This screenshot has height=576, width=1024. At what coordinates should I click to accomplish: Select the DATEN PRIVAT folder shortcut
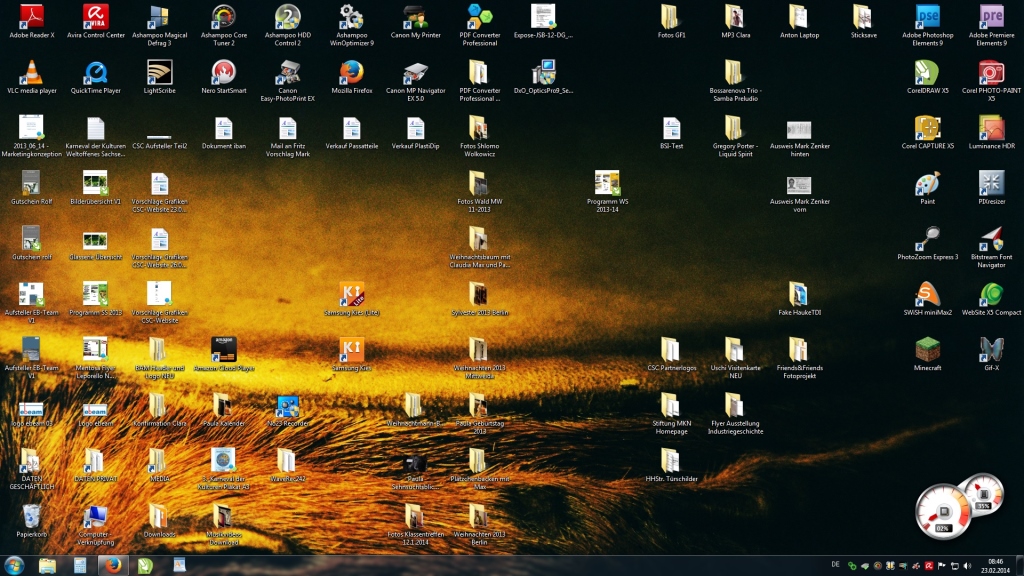[95, 460]
